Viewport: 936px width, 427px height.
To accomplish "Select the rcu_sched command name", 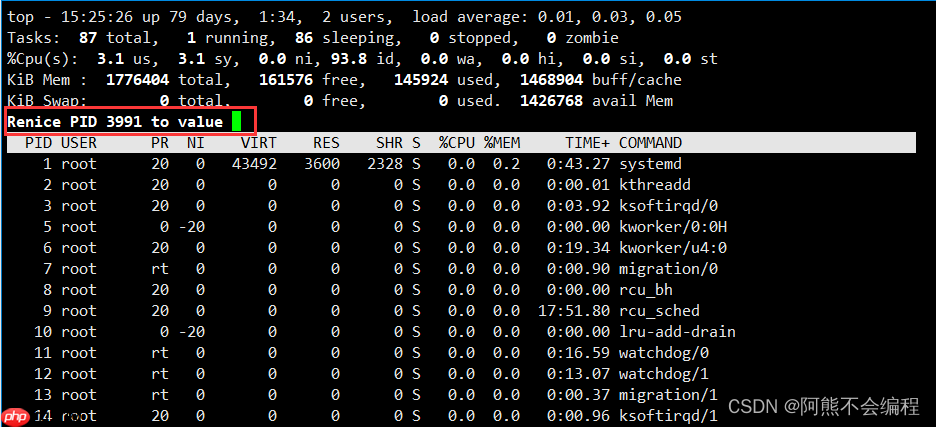I will (x=659, y=311).
